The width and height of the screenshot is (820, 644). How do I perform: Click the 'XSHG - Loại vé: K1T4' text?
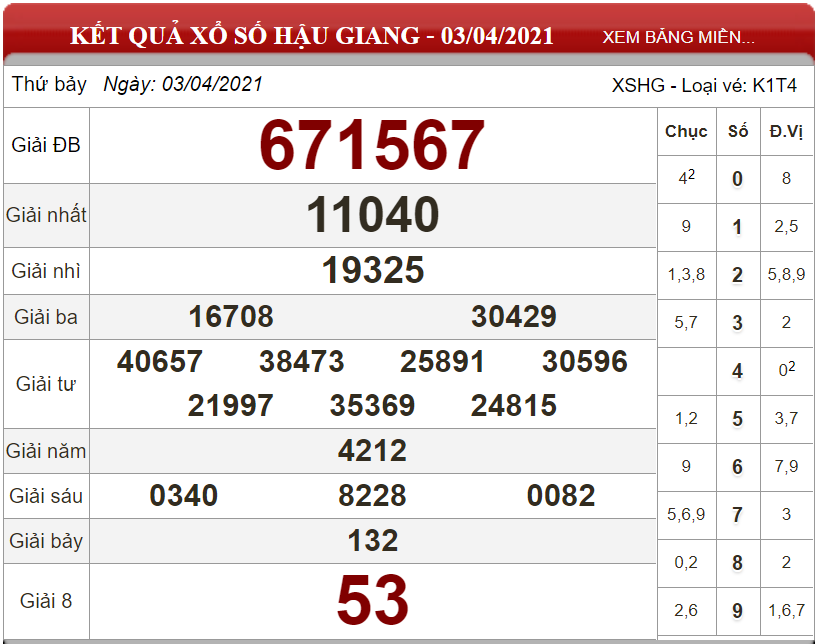click(x=704, y=85)
